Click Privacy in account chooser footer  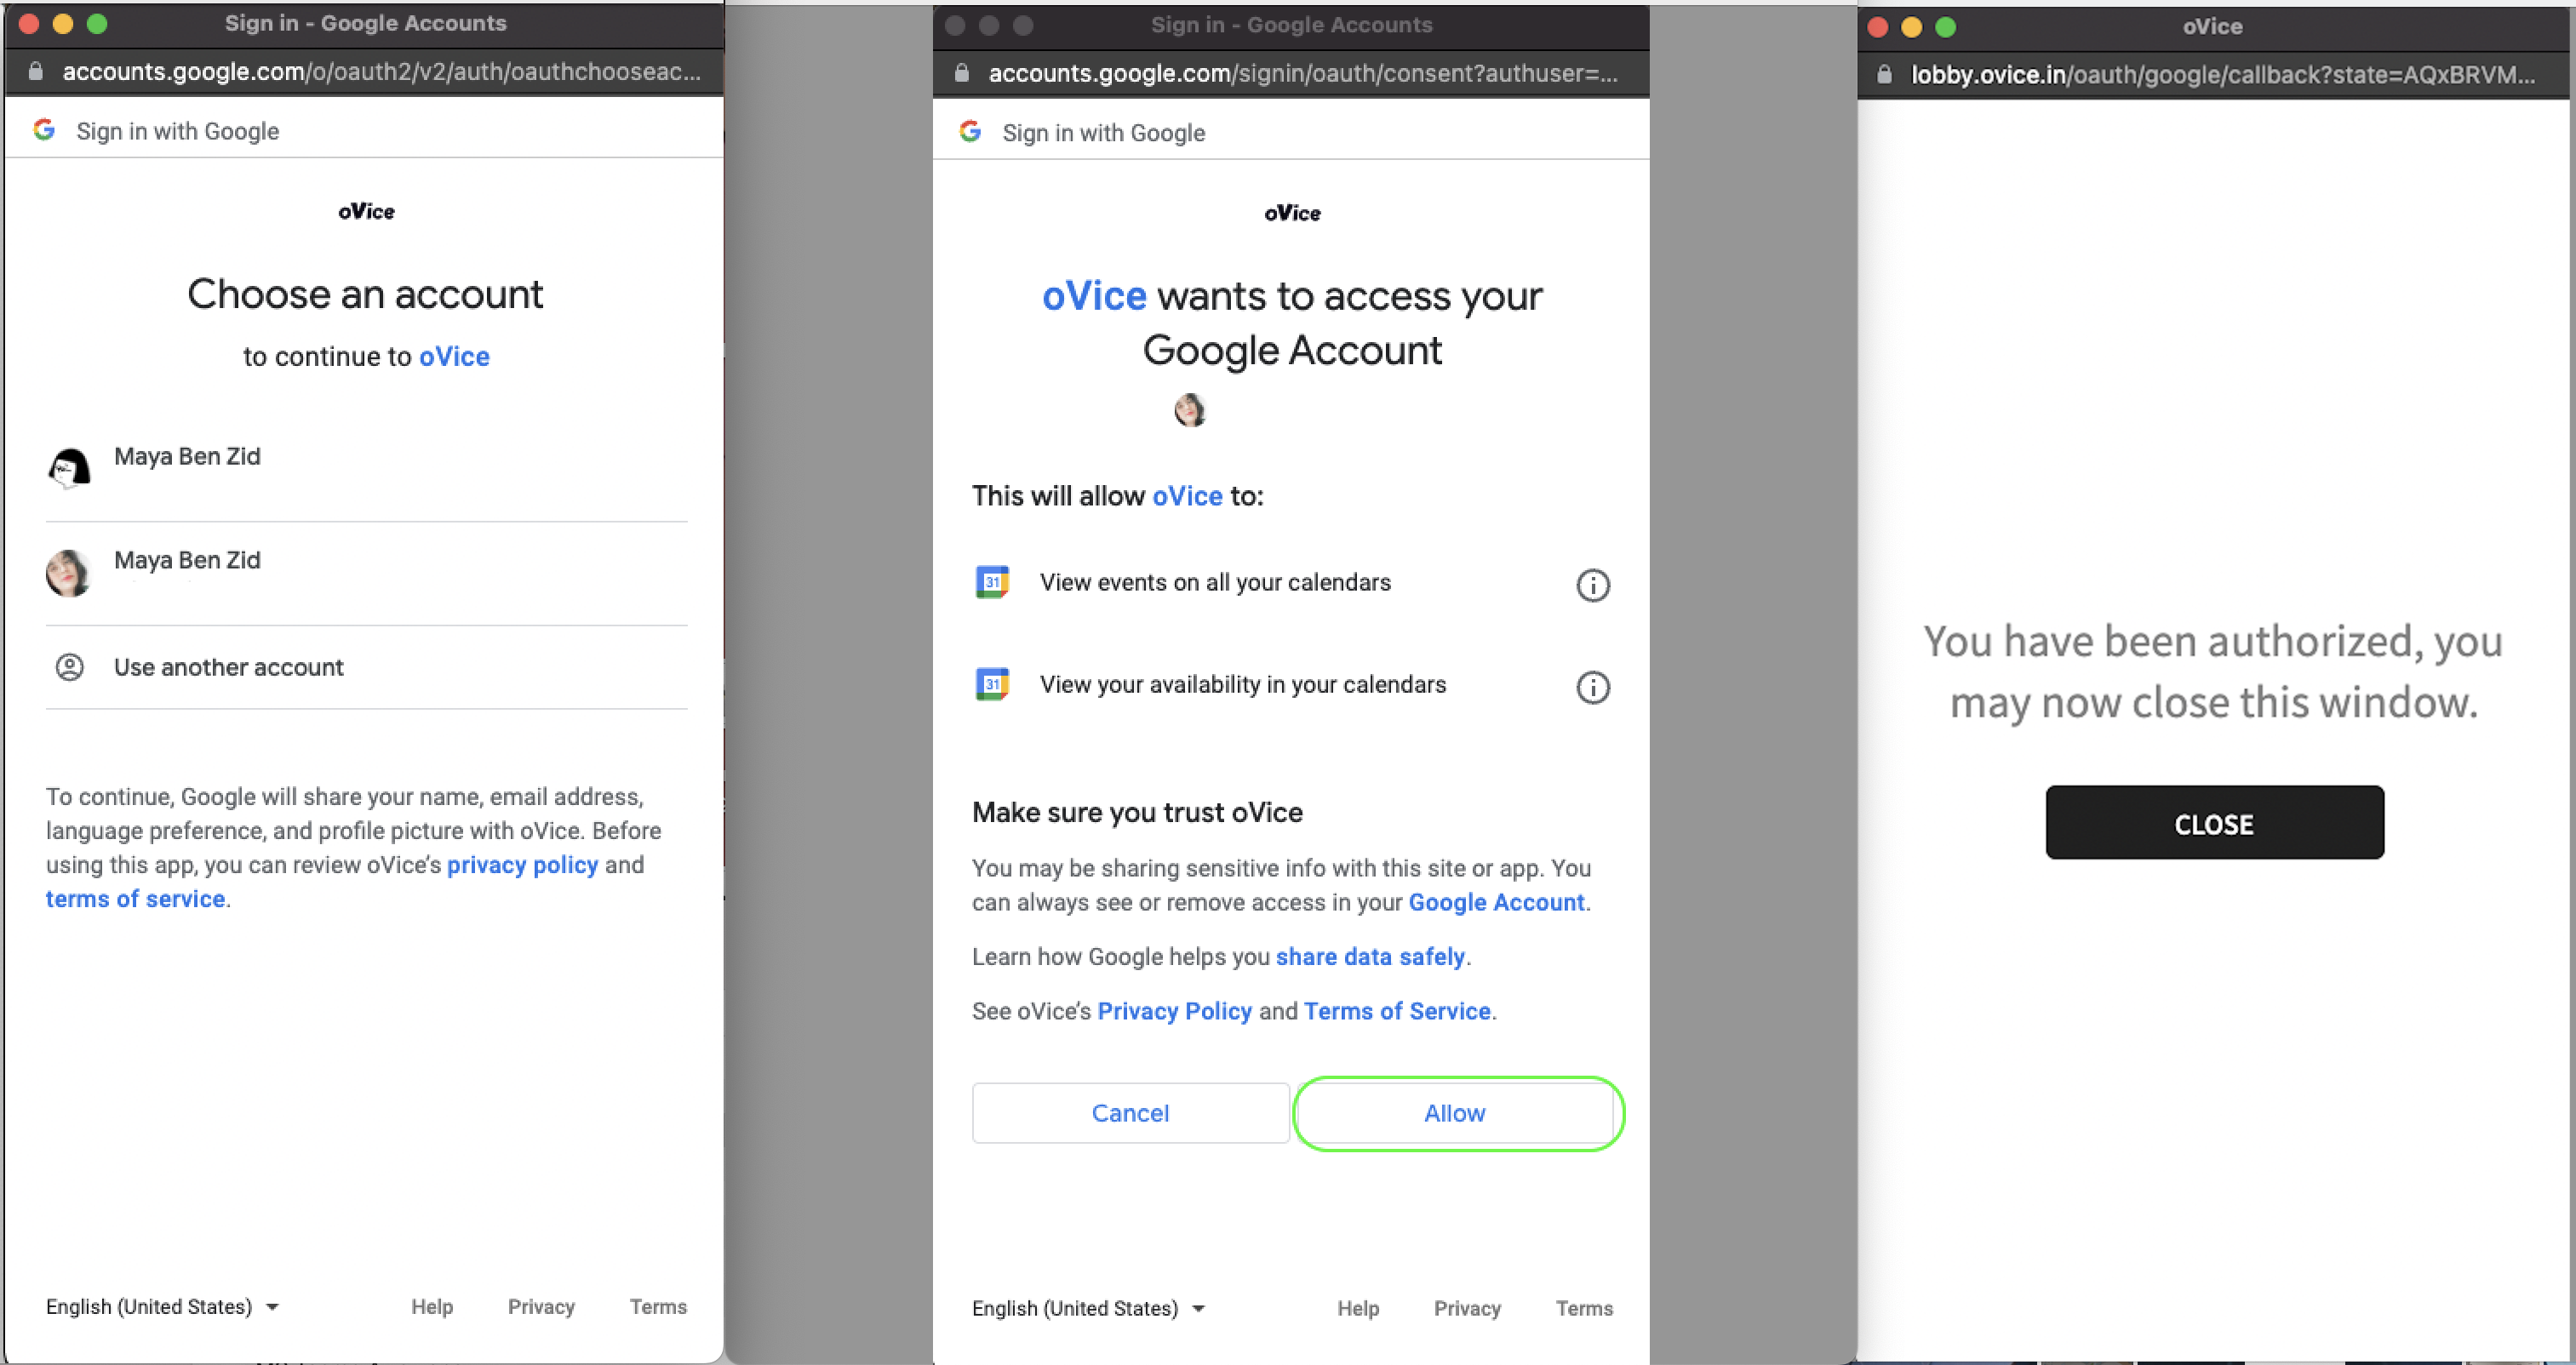click(x=541, y=1306)
